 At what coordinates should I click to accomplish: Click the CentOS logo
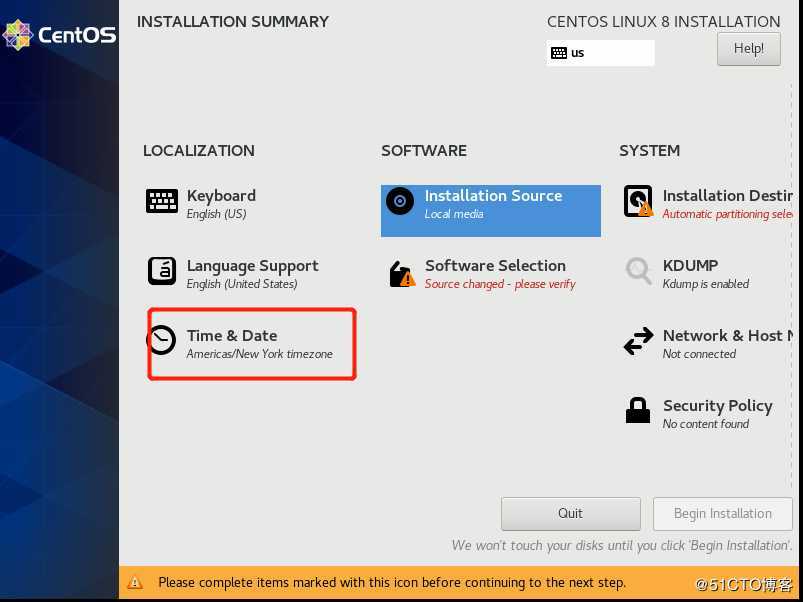tap(59, 35)
